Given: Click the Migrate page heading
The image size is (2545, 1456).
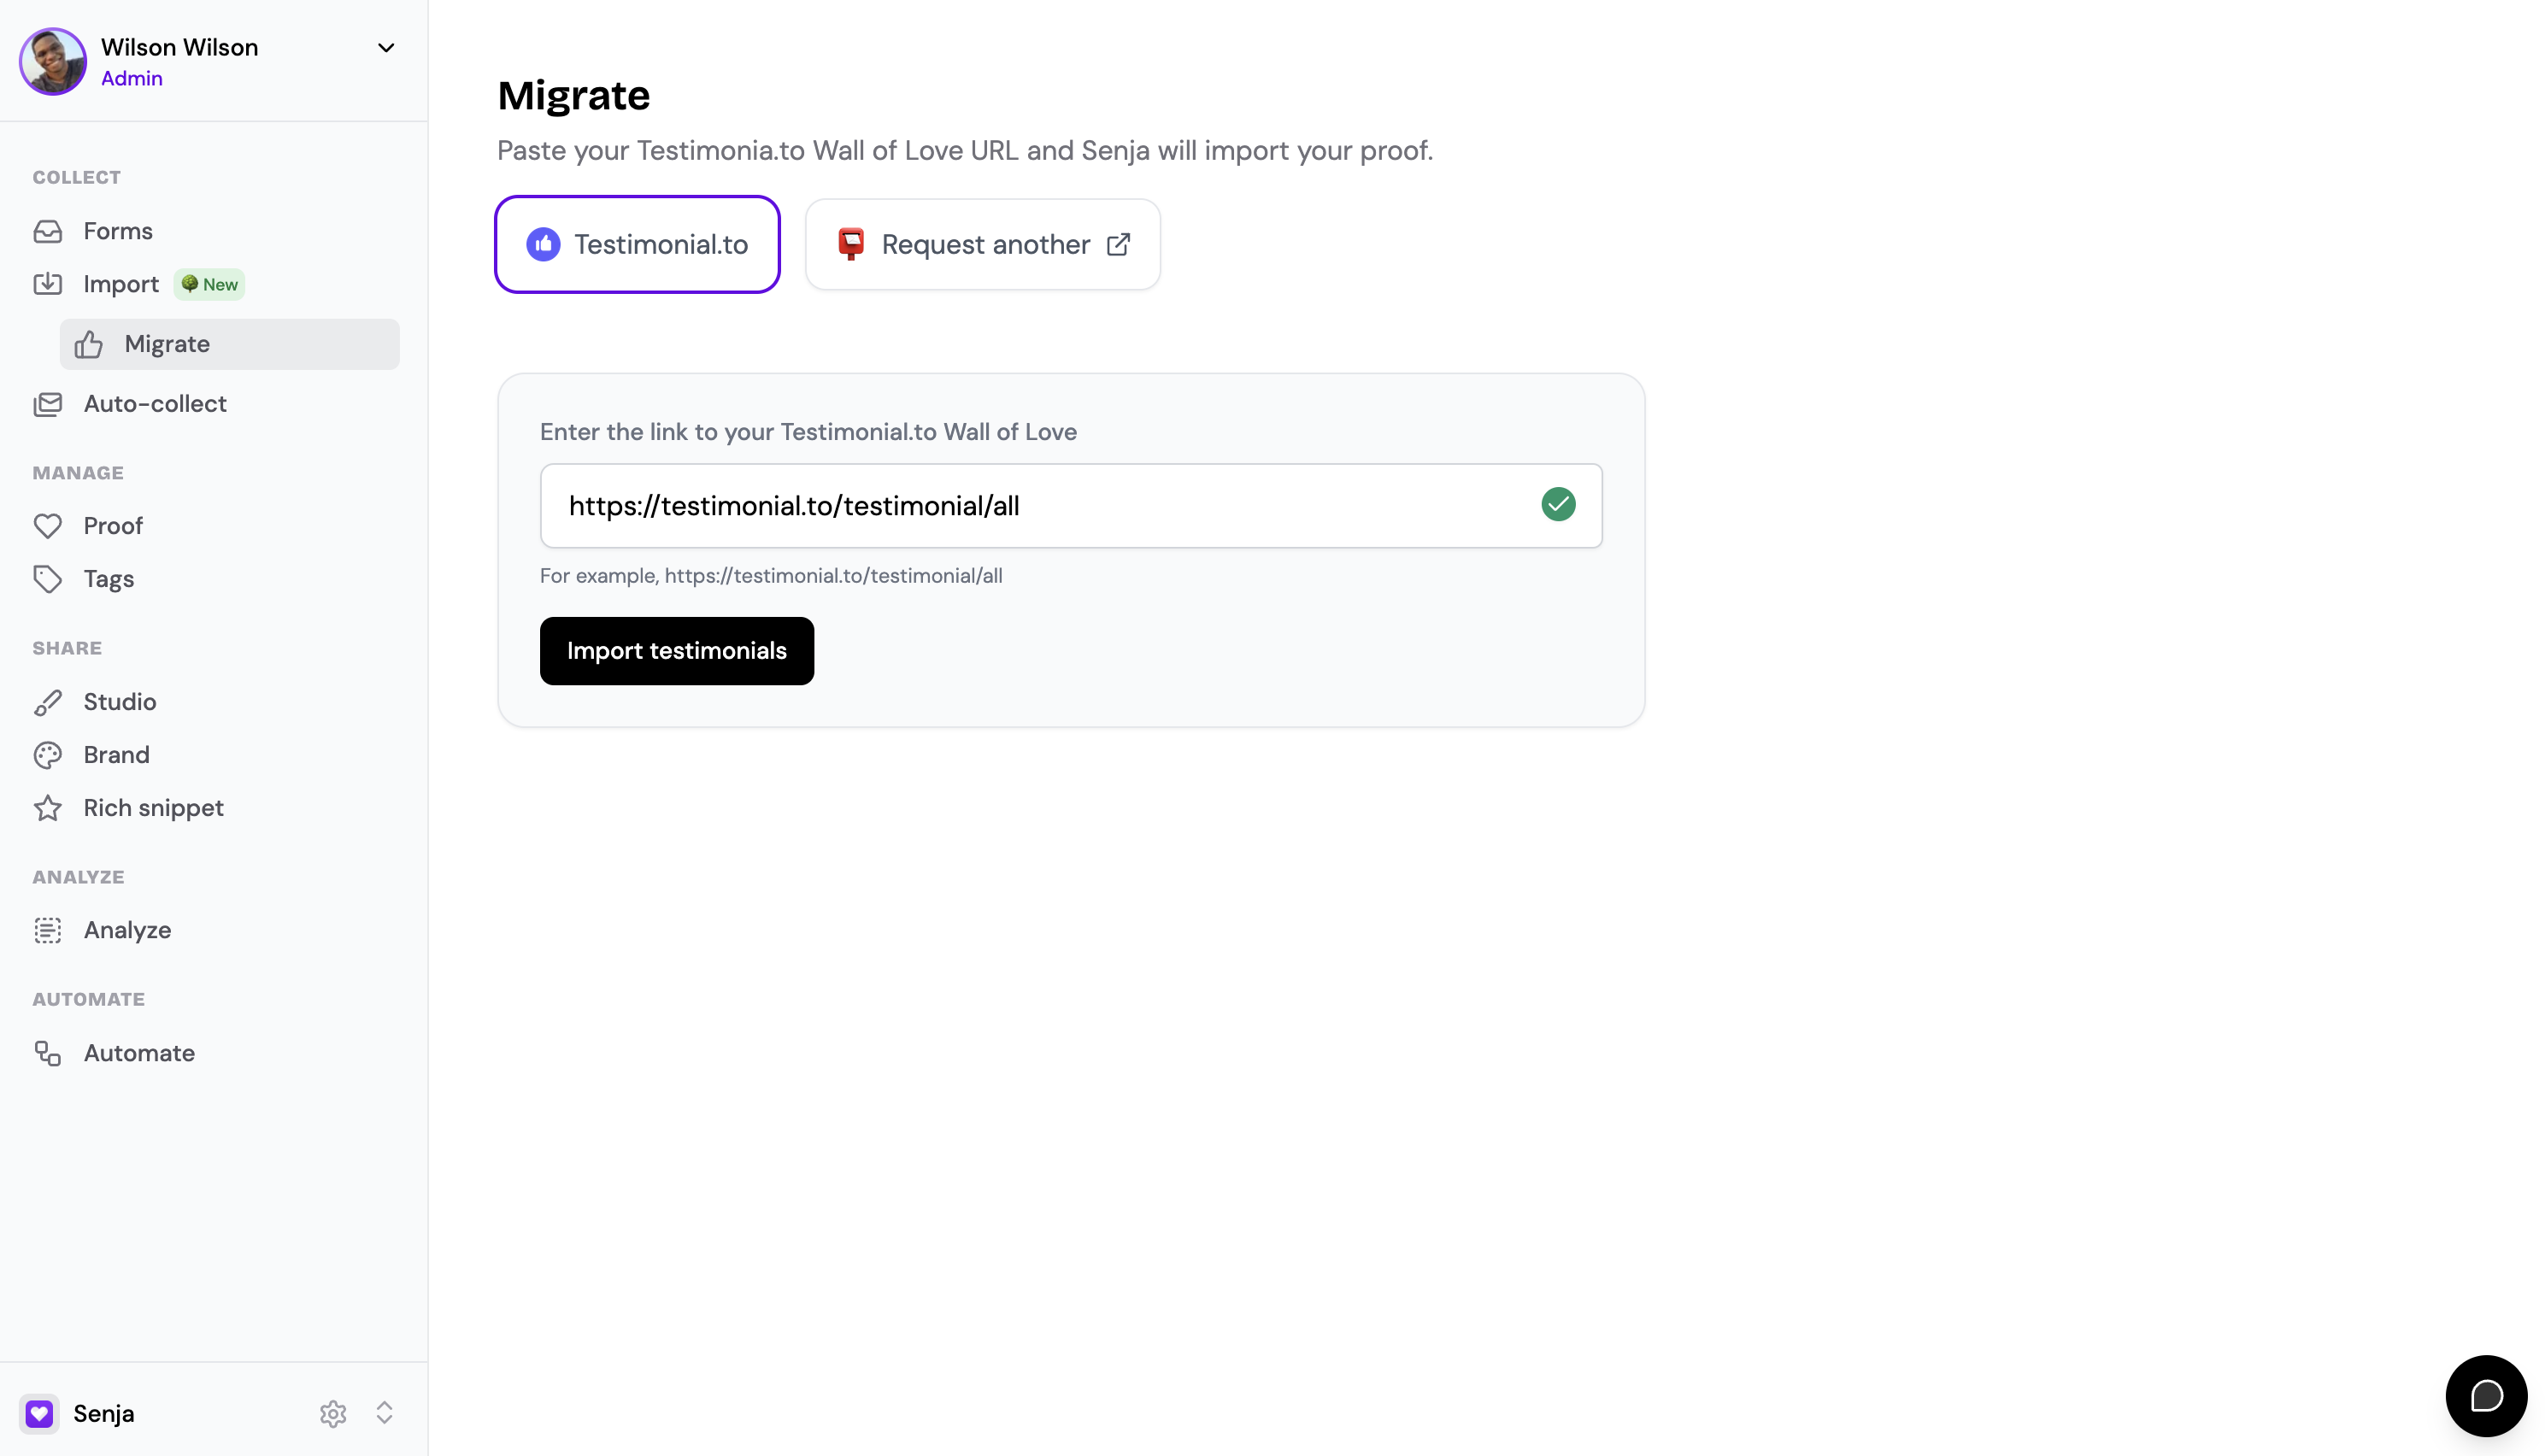Looking at the screenshot, I should click(574, 96).
